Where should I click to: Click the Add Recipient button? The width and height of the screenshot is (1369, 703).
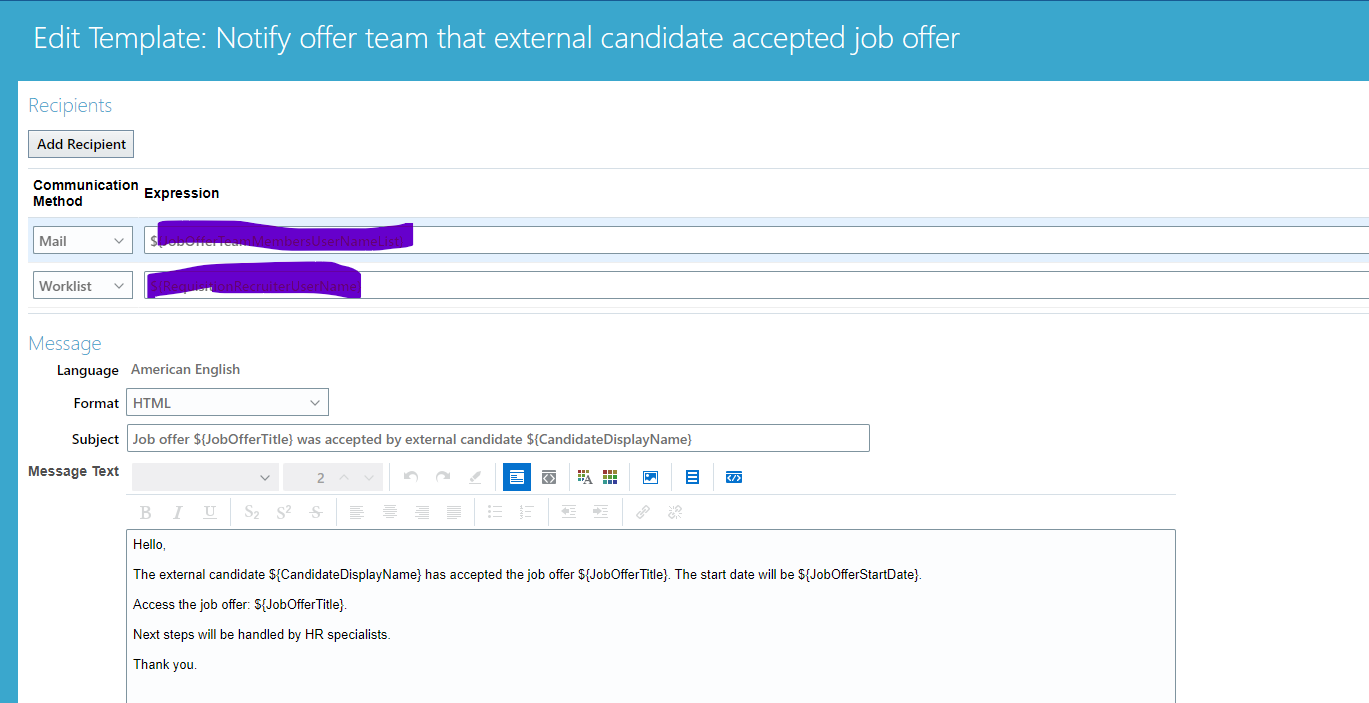(80, 143)
